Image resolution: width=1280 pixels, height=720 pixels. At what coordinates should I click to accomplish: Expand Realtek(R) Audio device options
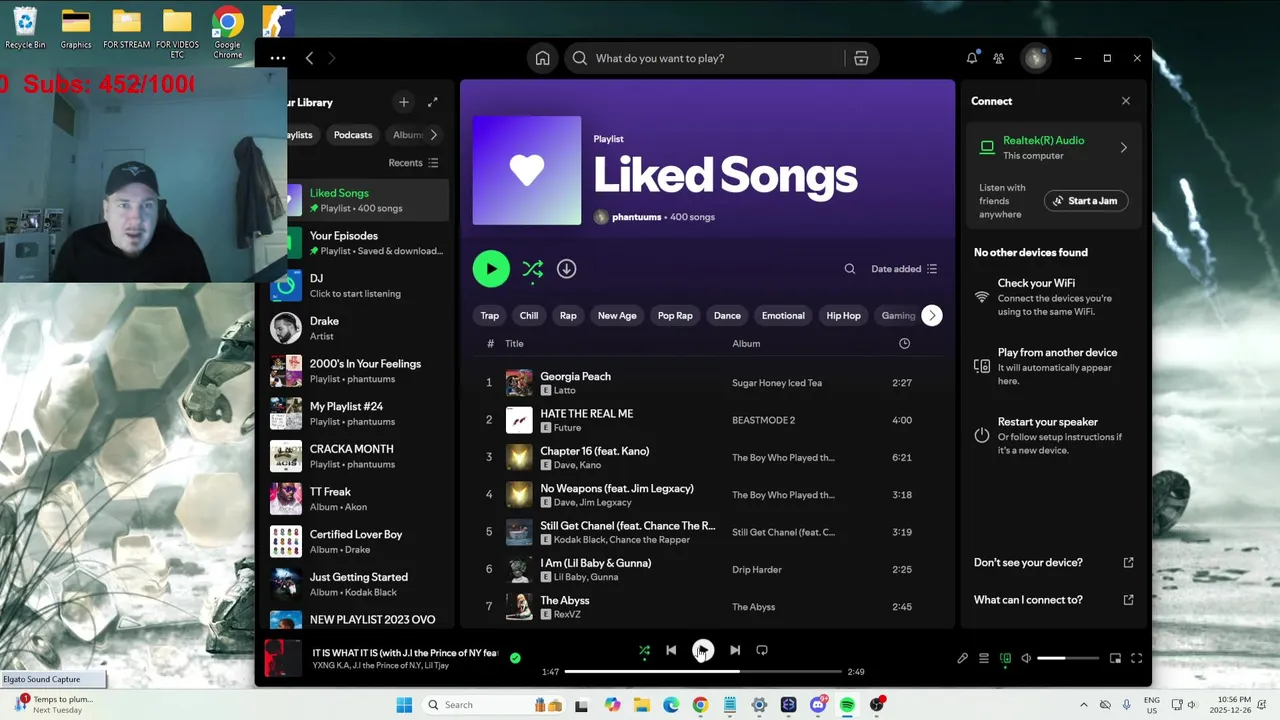click(1123, 148)
